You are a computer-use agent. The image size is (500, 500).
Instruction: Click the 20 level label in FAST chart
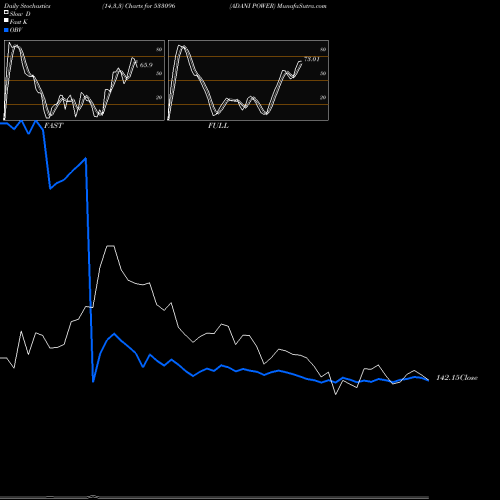point(159,97)
